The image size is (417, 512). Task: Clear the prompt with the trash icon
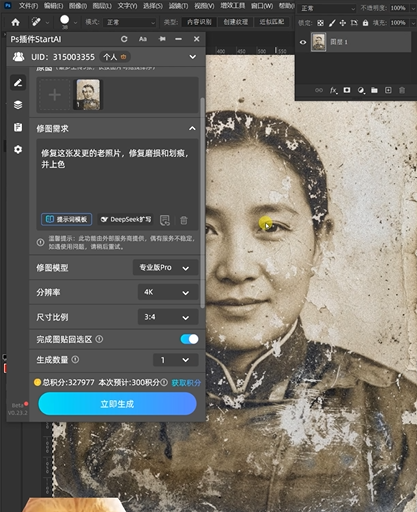point(184,220)
